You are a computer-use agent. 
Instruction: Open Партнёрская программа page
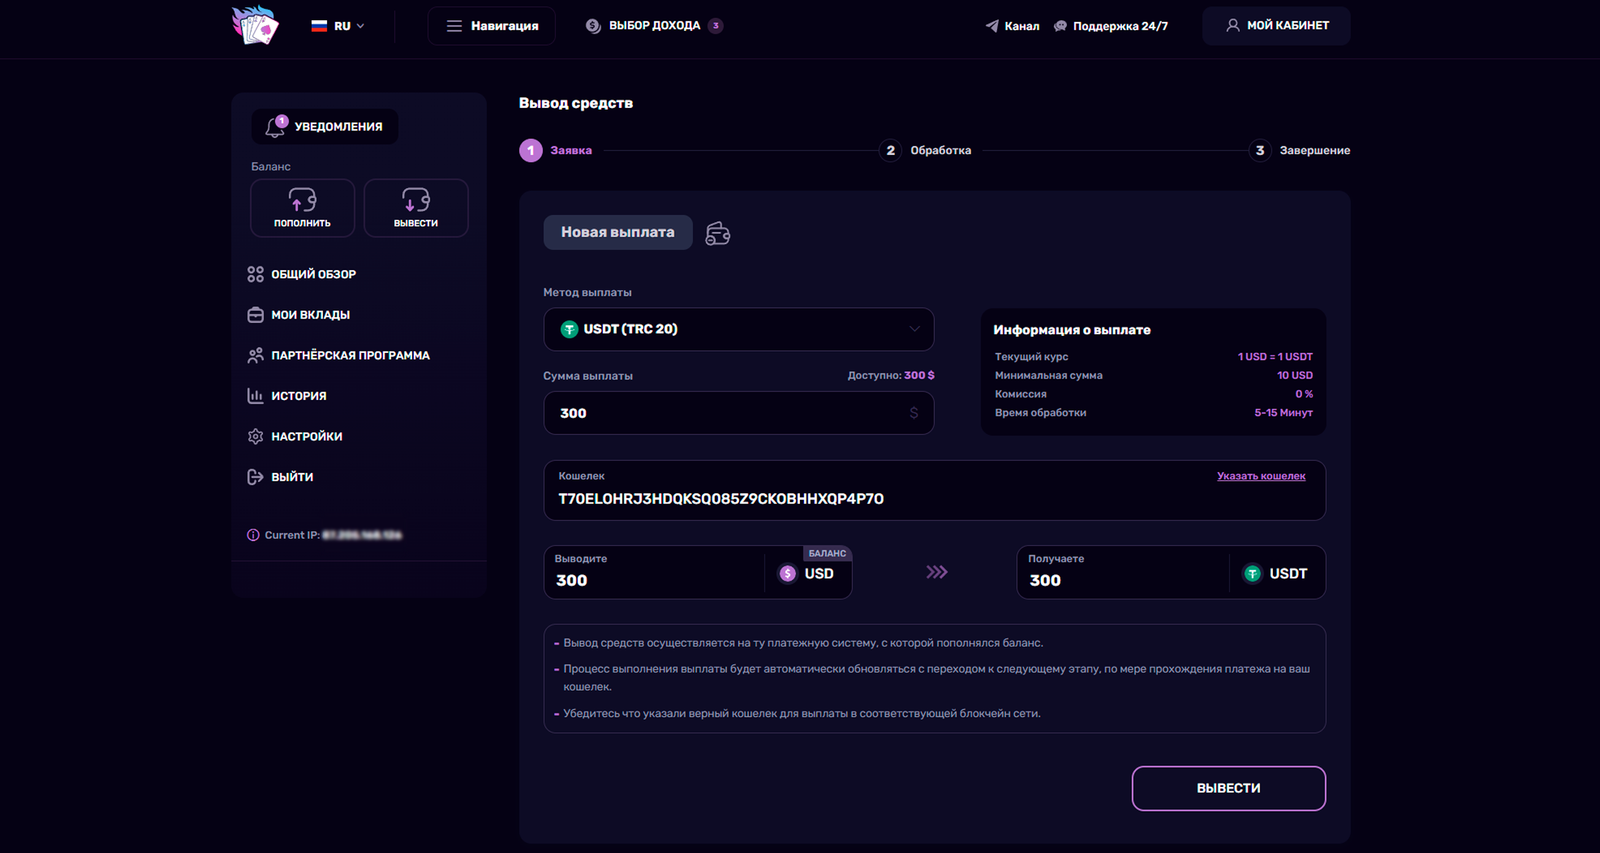[350, 355]
